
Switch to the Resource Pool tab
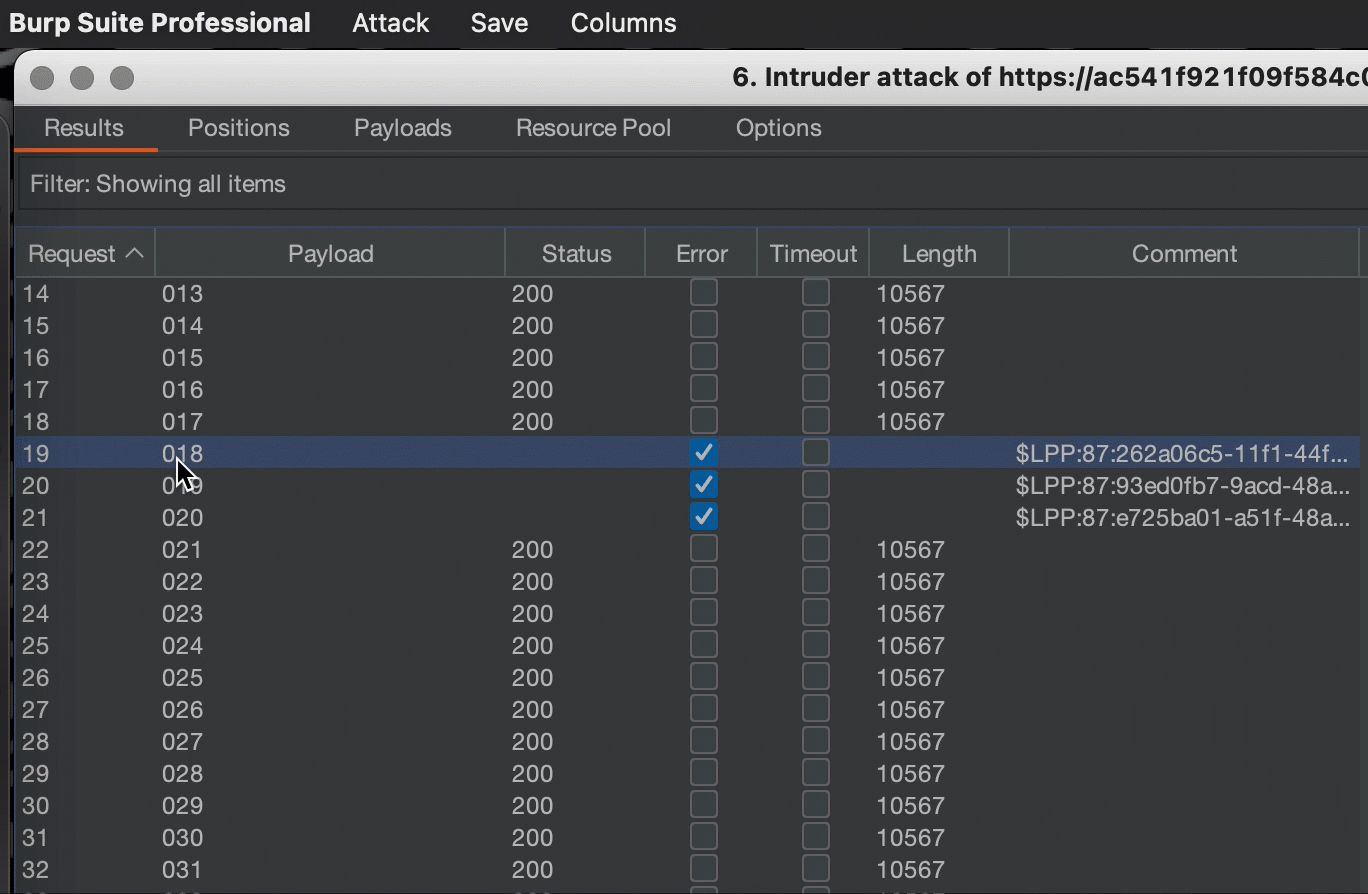pos(593,128)
